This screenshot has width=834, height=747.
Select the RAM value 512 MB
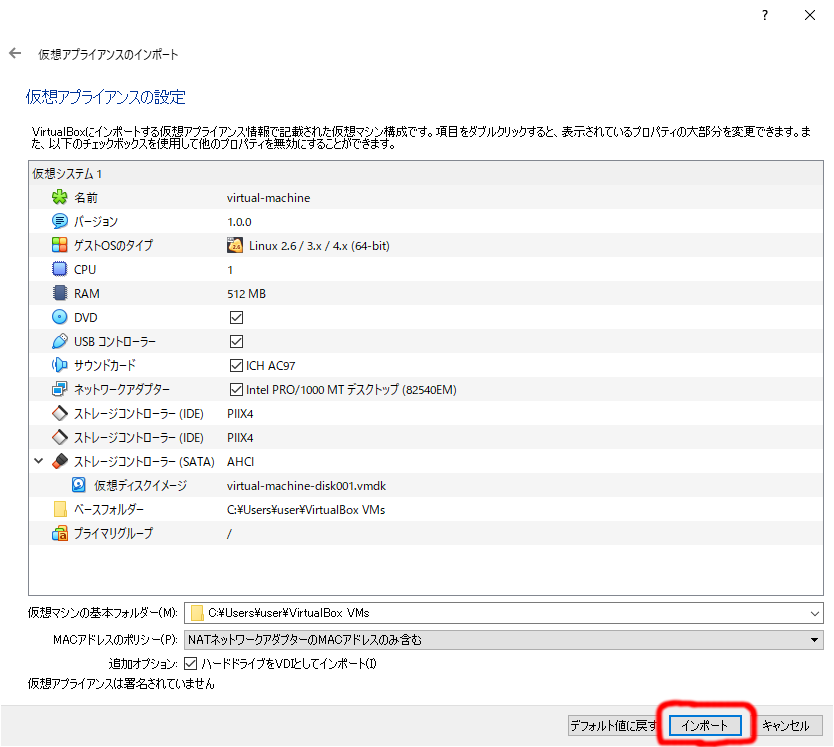click(246, 294)
